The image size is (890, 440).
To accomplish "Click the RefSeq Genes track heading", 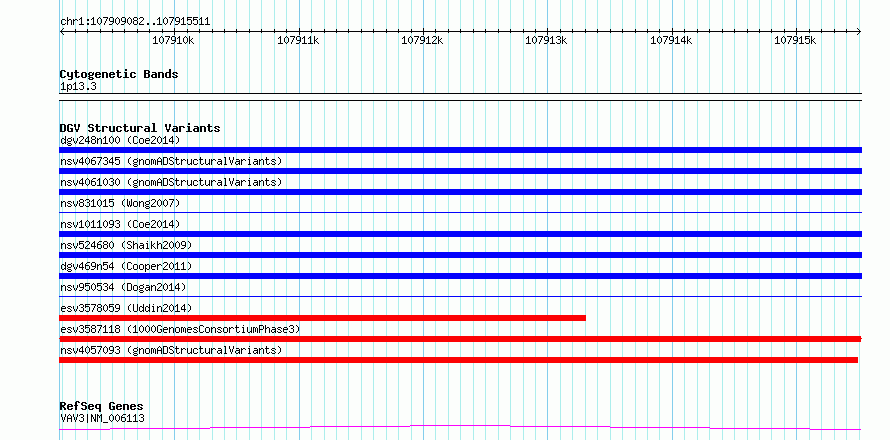I will pyautogui.click(x=101, y=407).
